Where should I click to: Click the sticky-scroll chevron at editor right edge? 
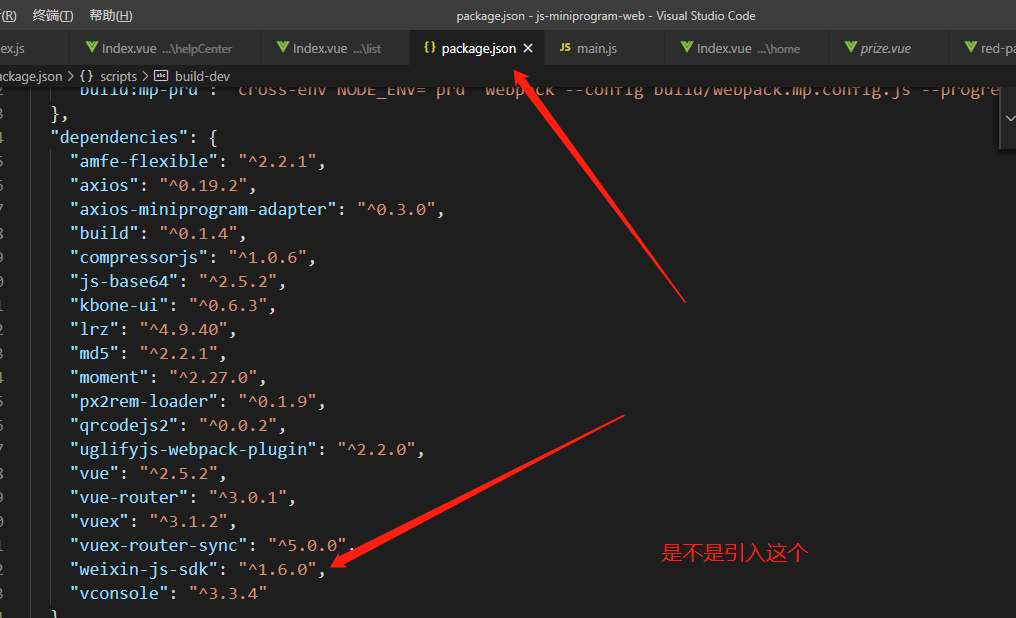click(1010, 119)
